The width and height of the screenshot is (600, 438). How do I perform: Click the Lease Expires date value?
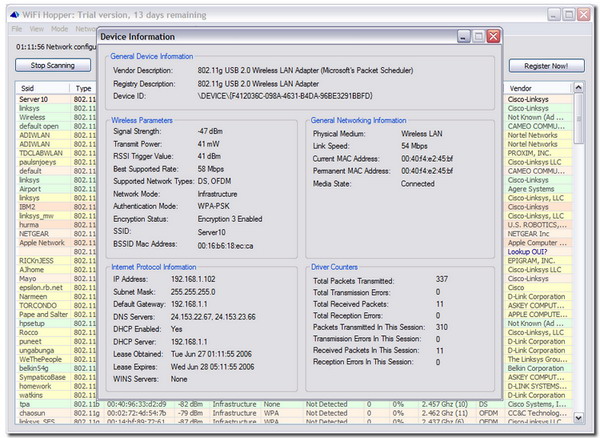(x=212, y=366)
